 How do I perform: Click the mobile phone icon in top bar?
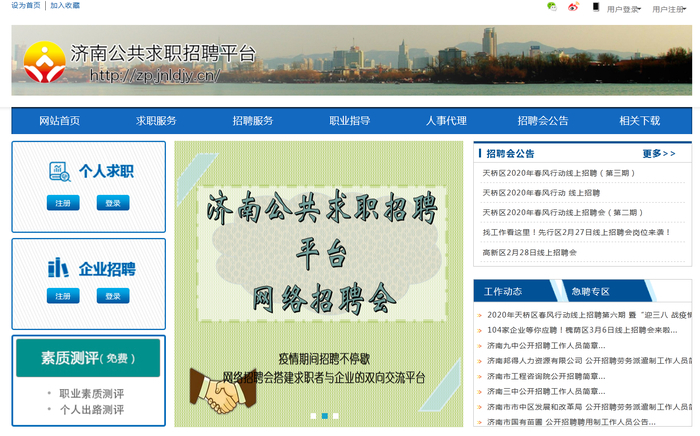596,7
